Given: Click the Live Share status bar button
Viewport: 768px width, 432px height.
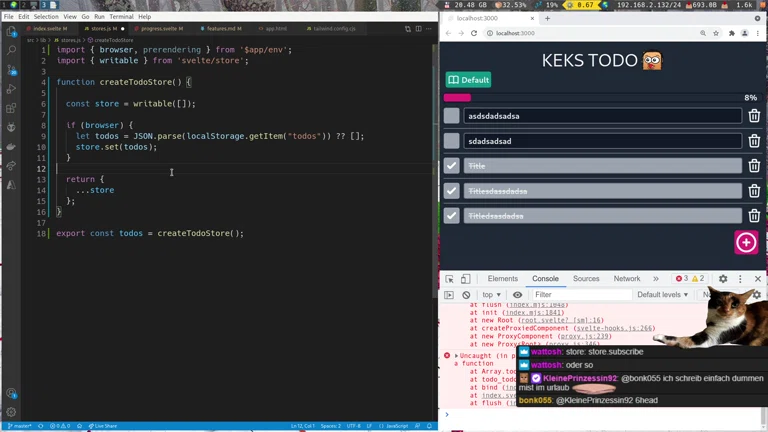Looking at the screenshot, I should click(x=102, y=426).
